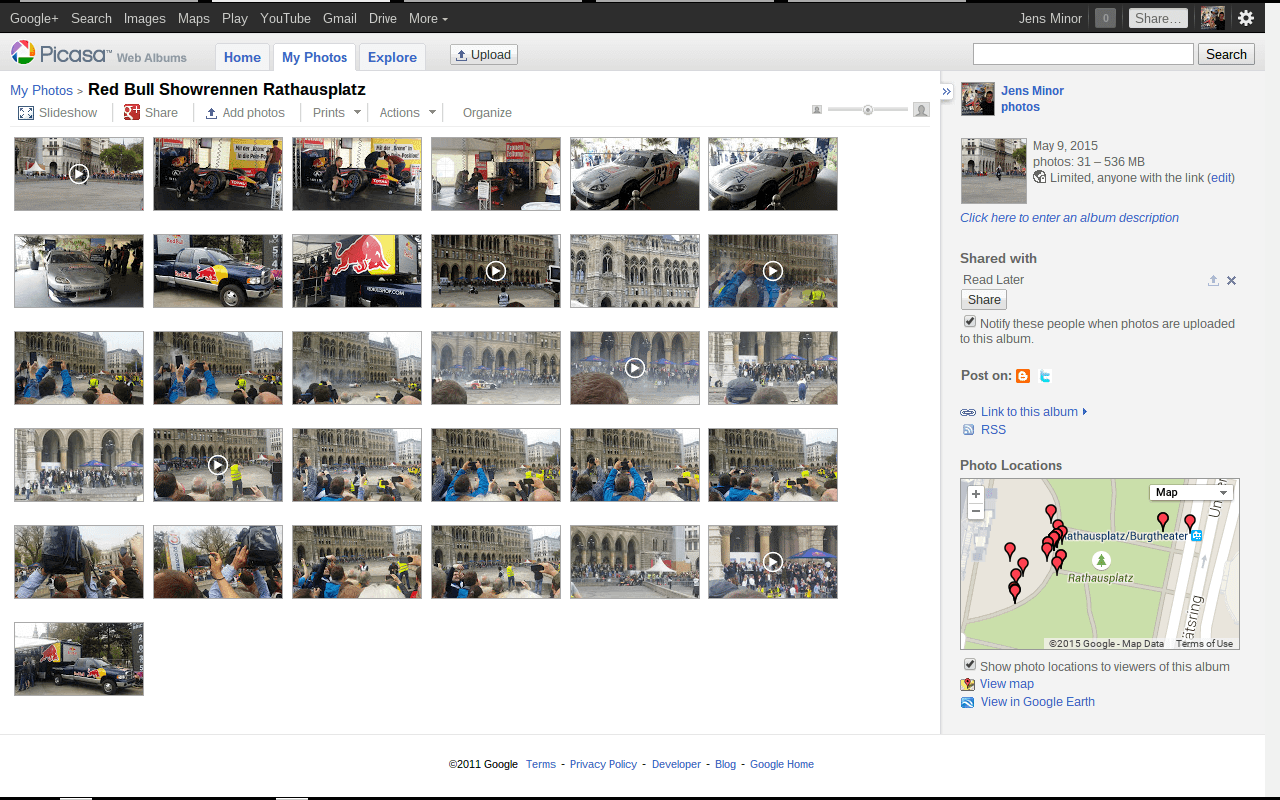
Task: Zoom in on the photo locations map
Action: pos(976,494)
